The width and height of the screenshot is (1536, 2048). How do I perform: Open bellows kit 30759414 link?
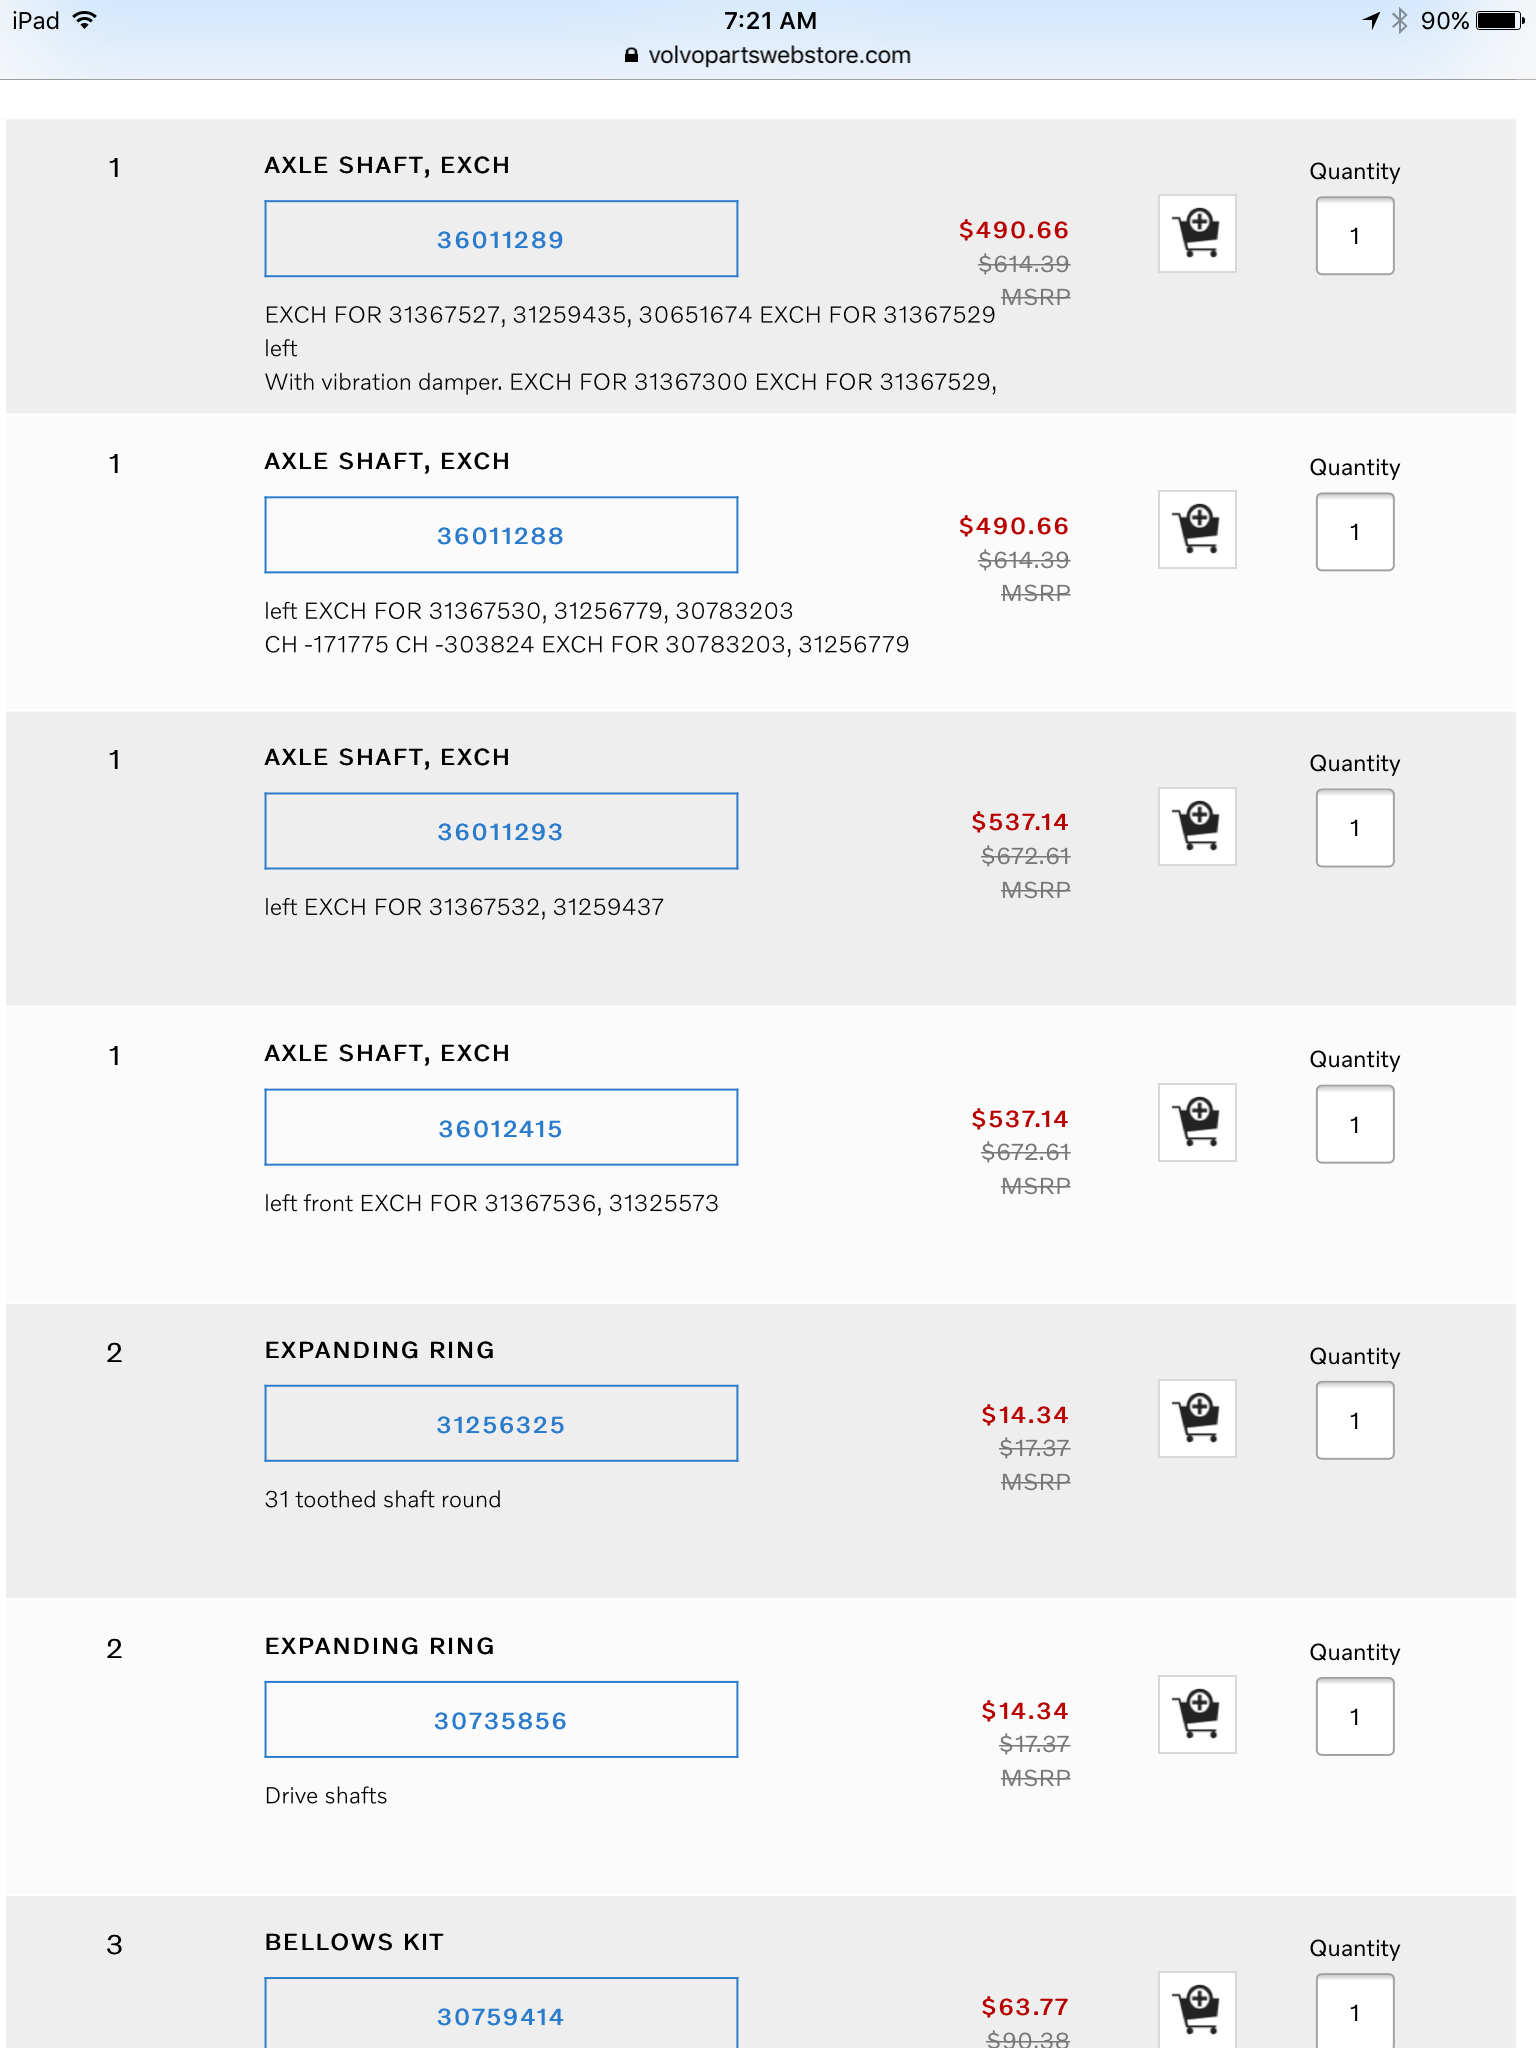501,2014
